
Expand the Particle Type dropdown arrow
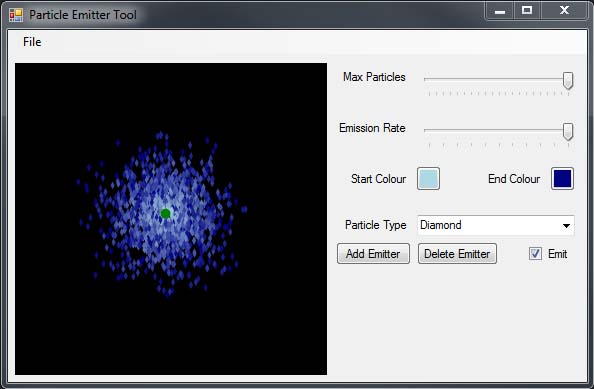click(x=566, y=226)
